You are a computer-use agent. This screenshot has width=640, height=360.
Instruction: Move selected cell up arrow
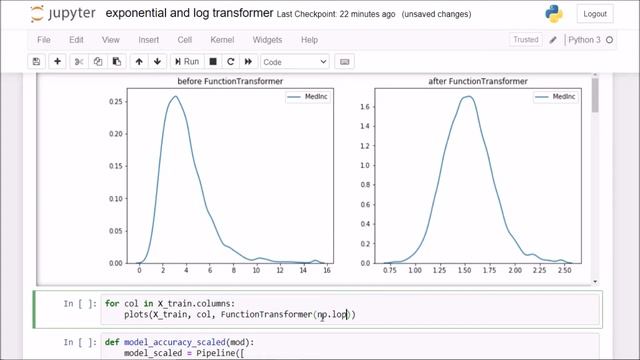[x=139, y=62]
